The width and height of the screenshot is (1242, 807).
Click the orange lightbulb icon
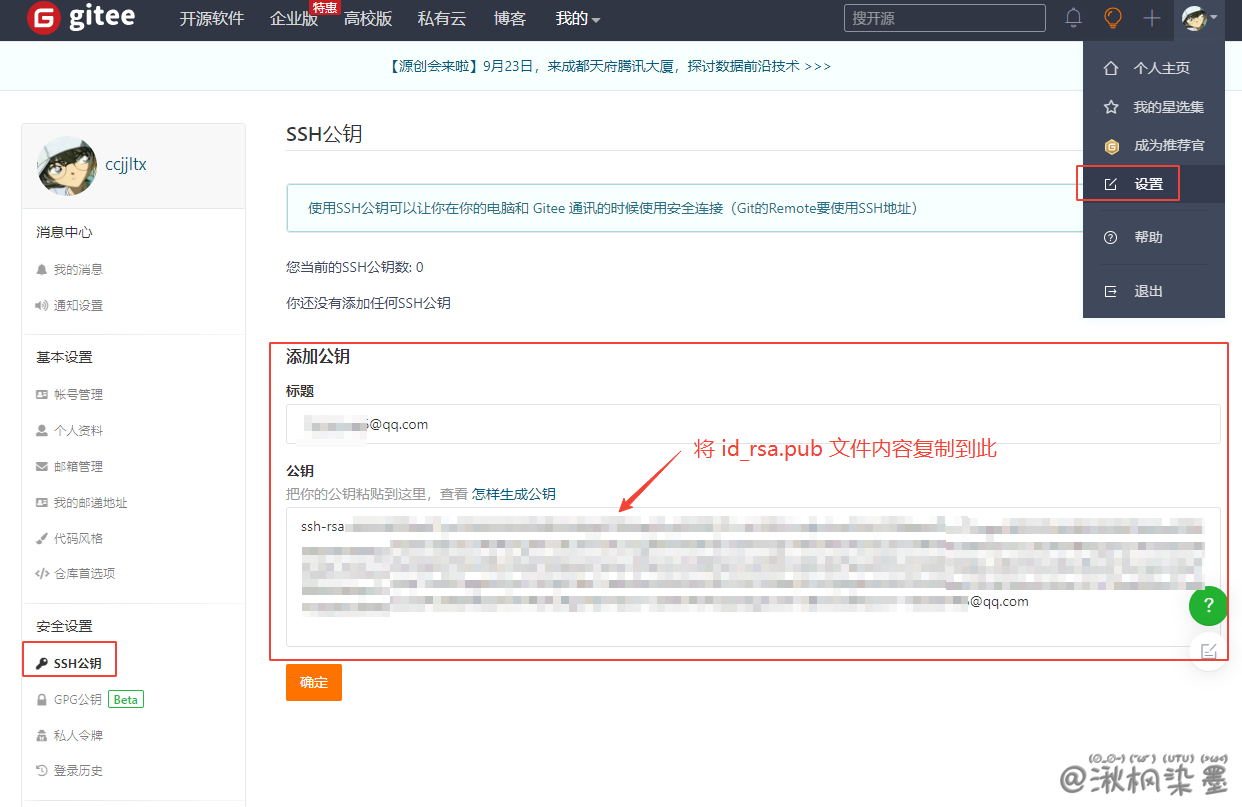coord(1112,18)
